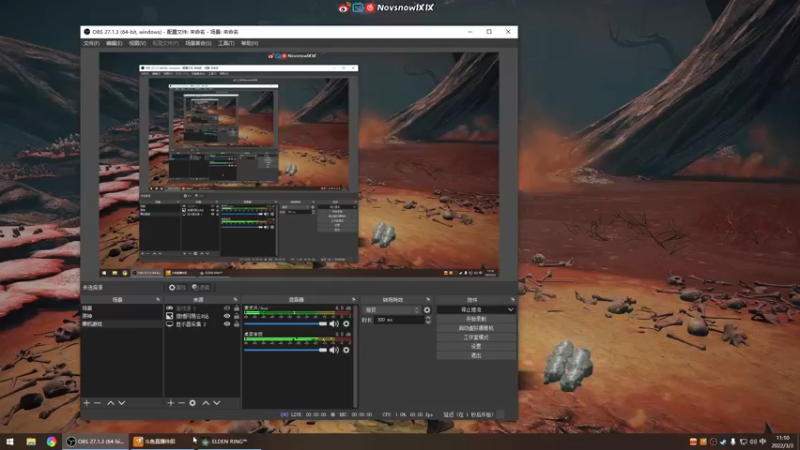
Task: Decrease transition duration with down arrow
Action: click(x=428, y=322)
